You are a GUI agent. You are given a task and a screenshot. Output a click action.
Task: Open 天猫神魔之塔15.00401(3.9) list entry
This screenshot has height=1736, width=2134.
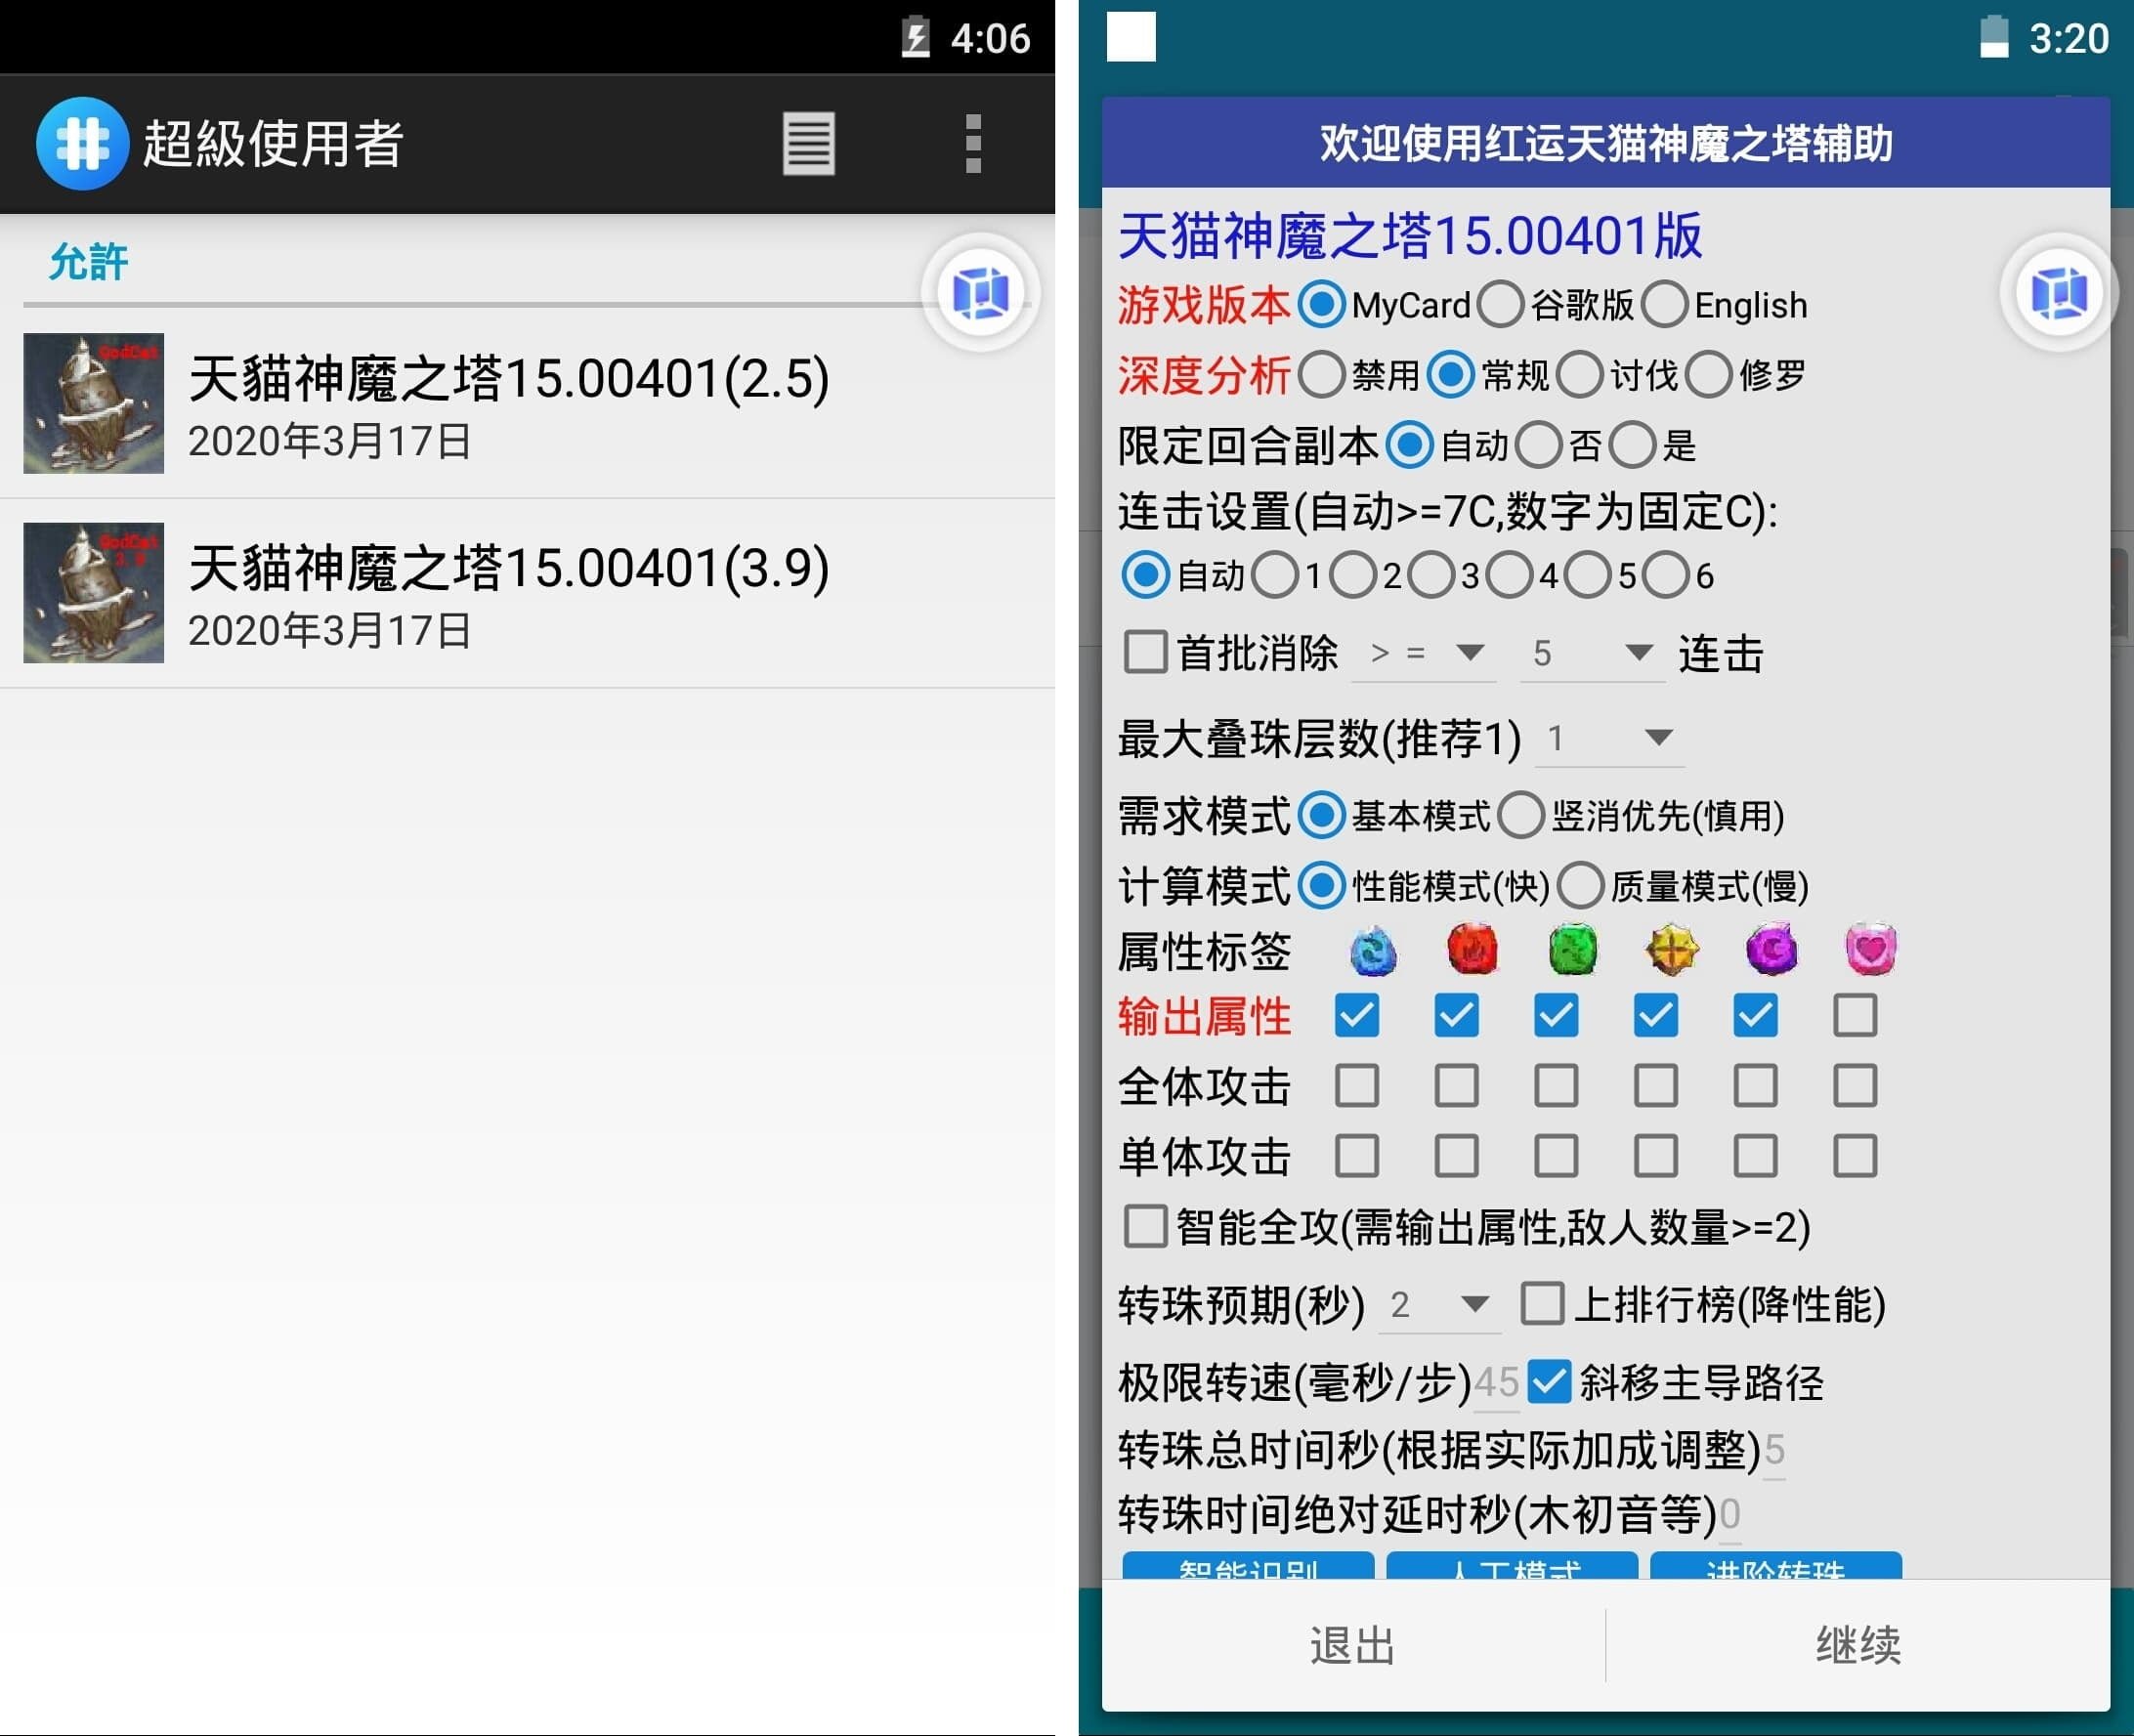pos(527,593)
